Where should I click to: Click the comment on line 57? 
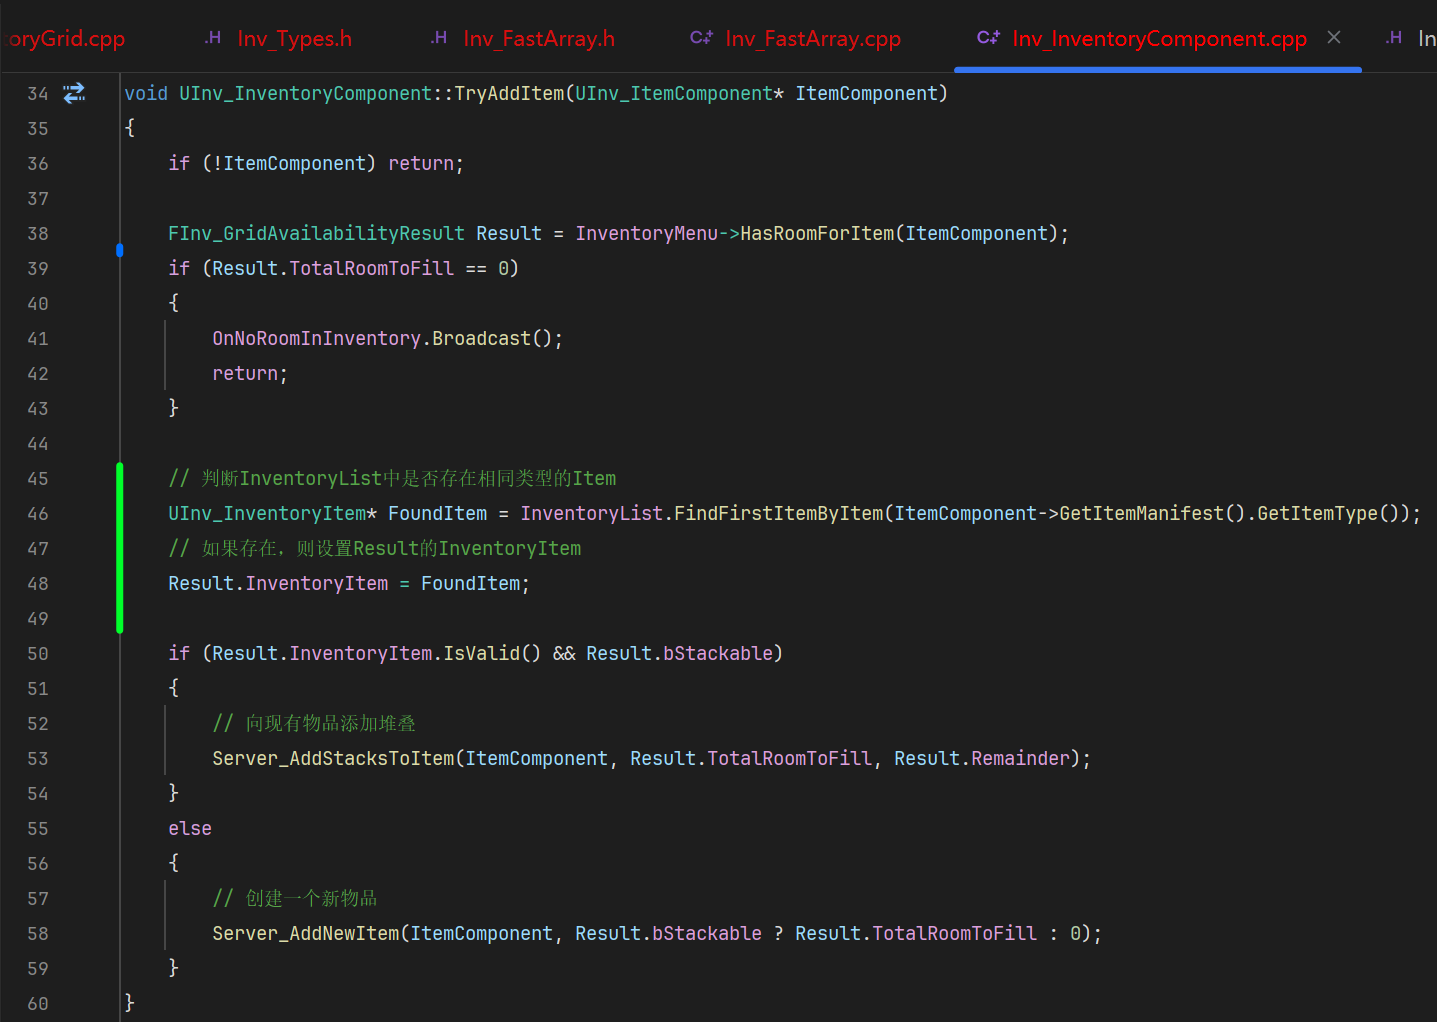click(295, 898)
